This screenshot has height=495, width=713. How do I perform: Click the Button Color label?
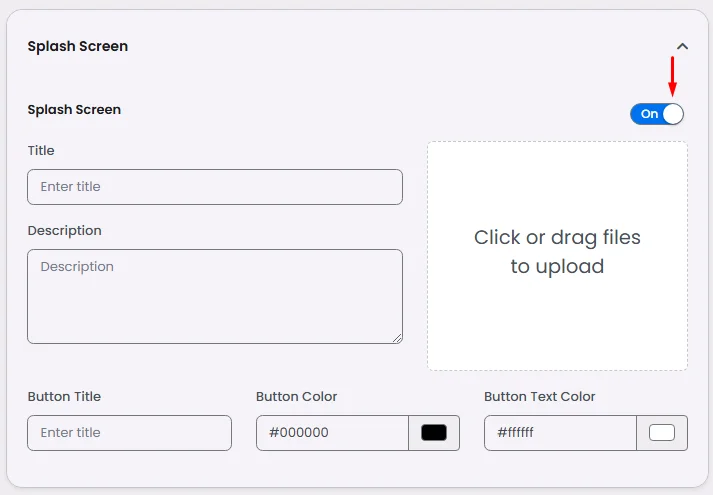point(296,397)
